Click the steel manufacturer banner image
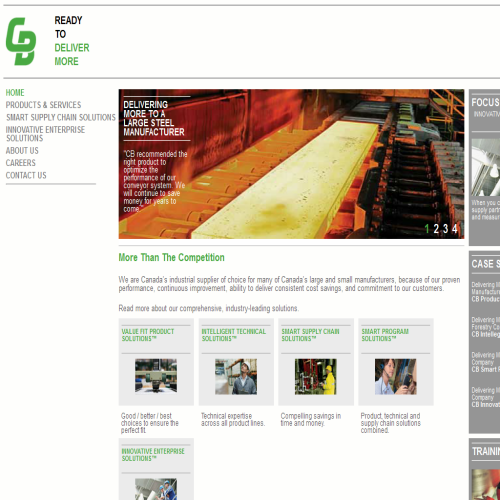500x500 pixels. [291, 164]
